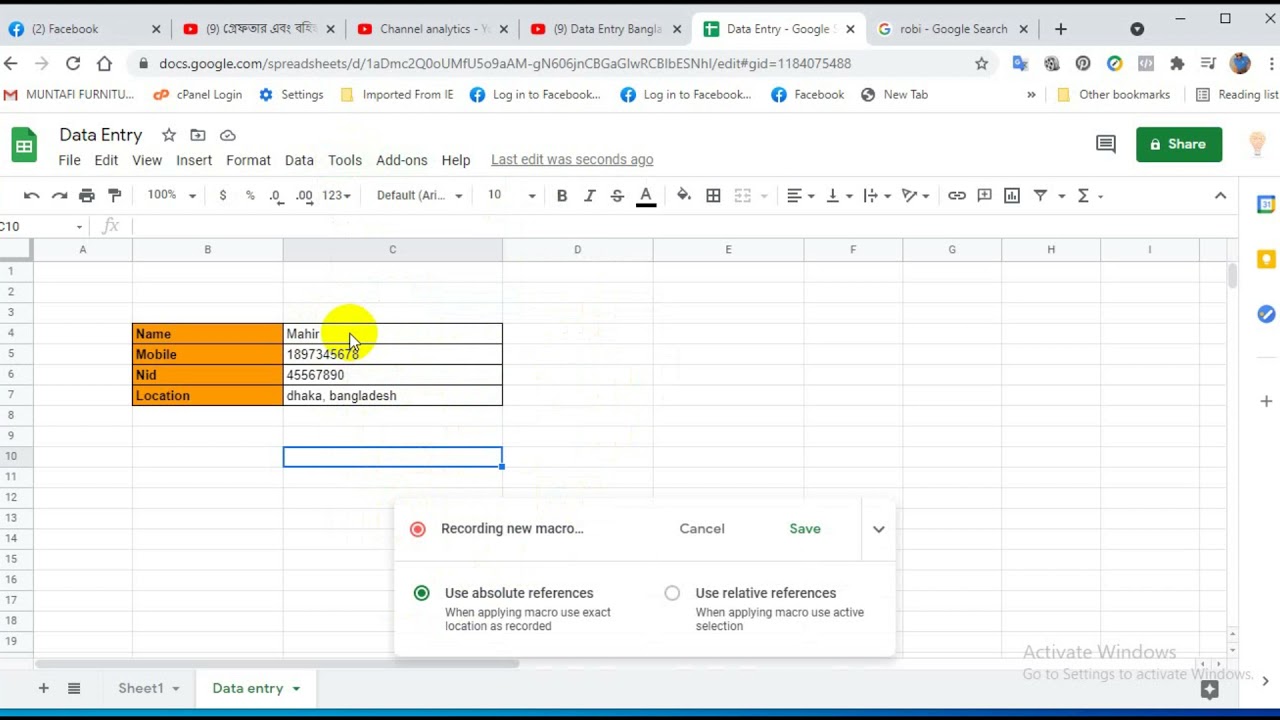Open Google Sheets home icon
The height and width of the screenshot is (720, 1280).
[x=24, y=146]
